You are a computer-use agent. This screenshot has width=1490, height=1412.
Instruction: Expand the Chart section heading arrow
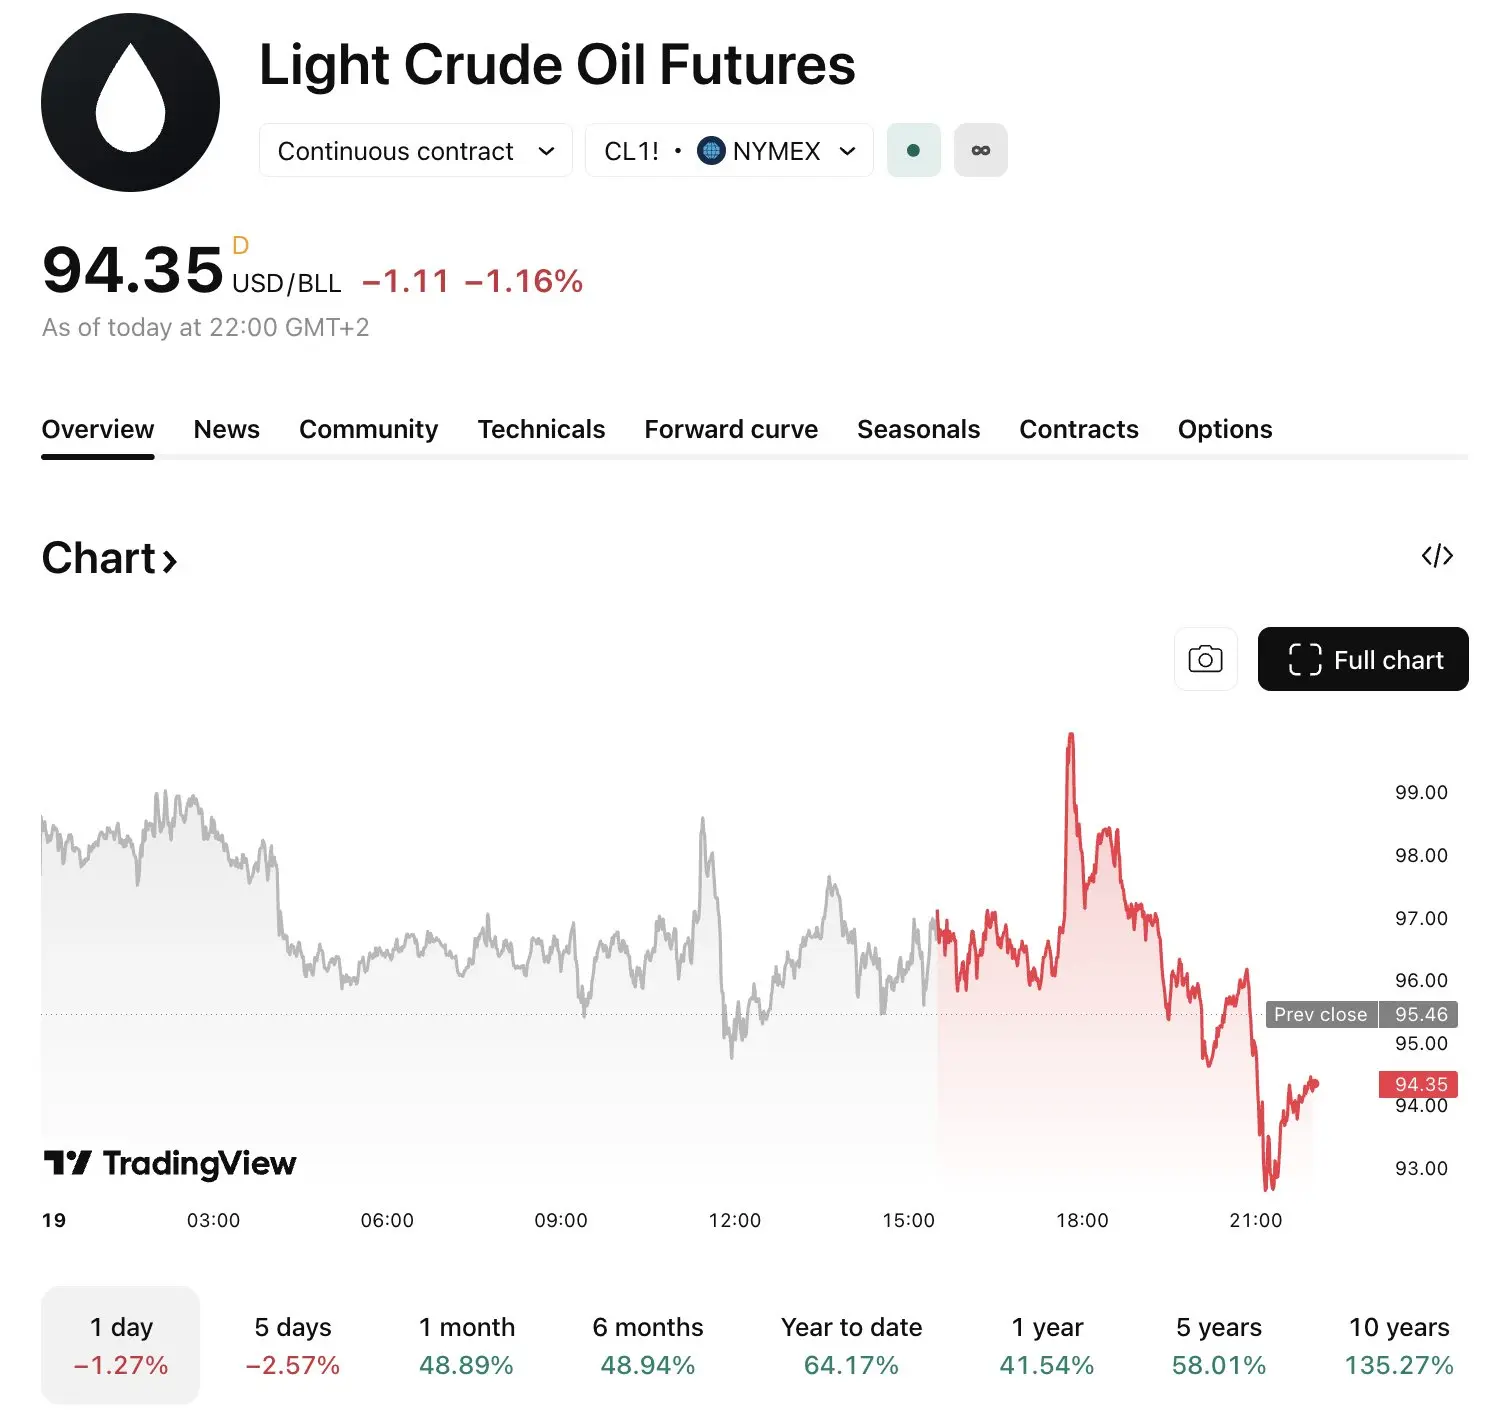click(169, 561)
